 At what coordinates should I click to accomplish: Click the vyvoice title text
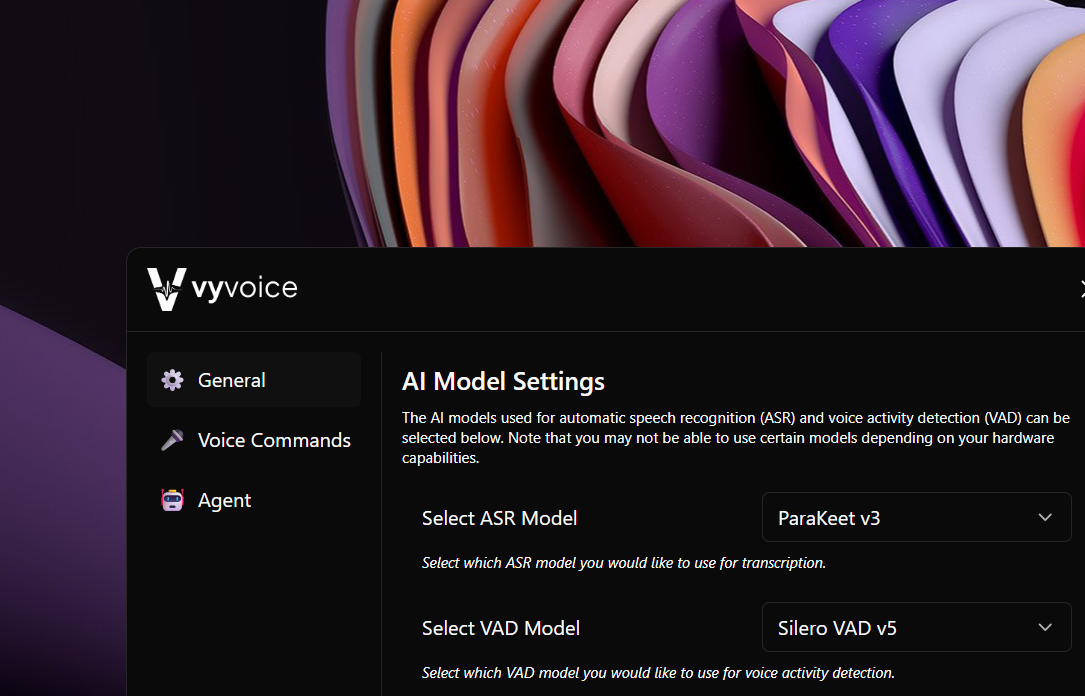(x=244, y=289)
